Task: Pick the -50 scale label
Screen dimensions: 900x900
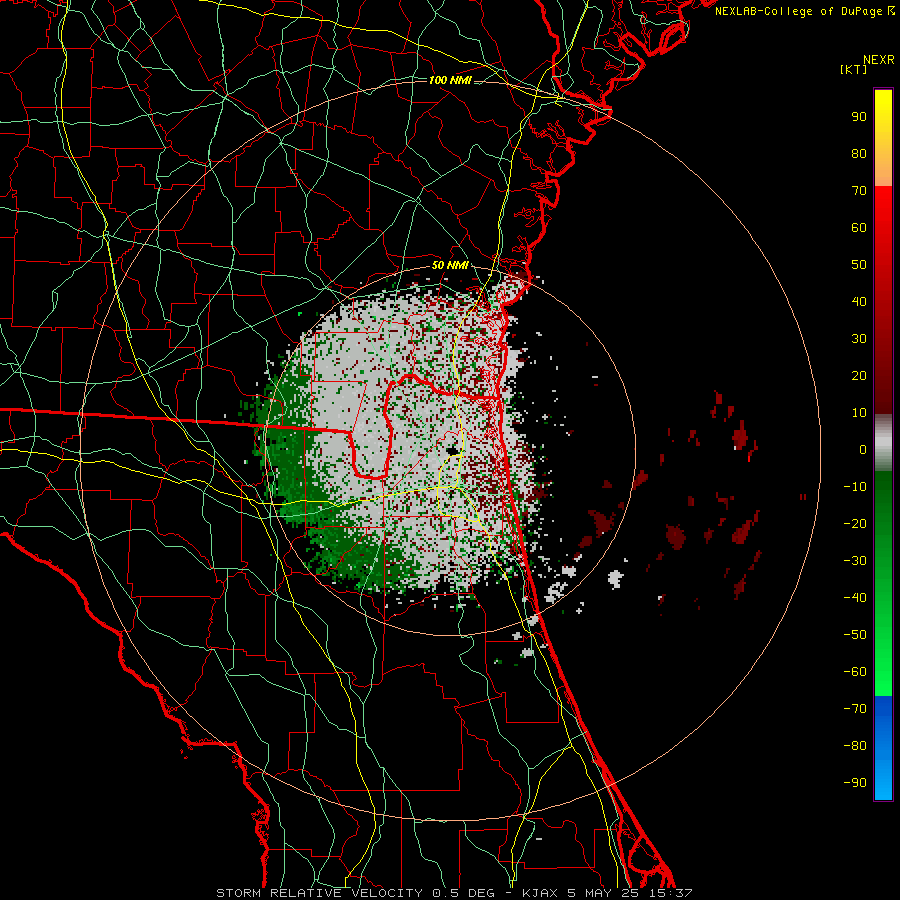Action: point(855,635)
